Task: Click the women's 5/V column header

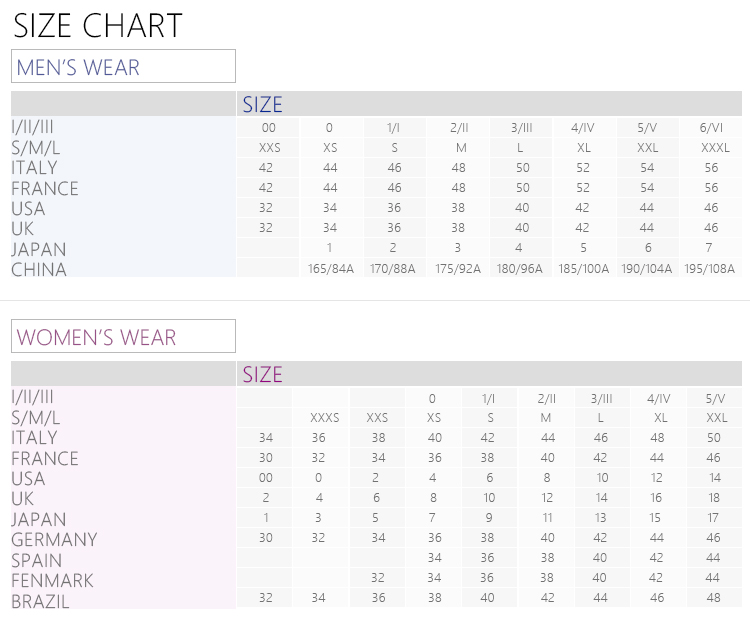Action: click(715, 398)
